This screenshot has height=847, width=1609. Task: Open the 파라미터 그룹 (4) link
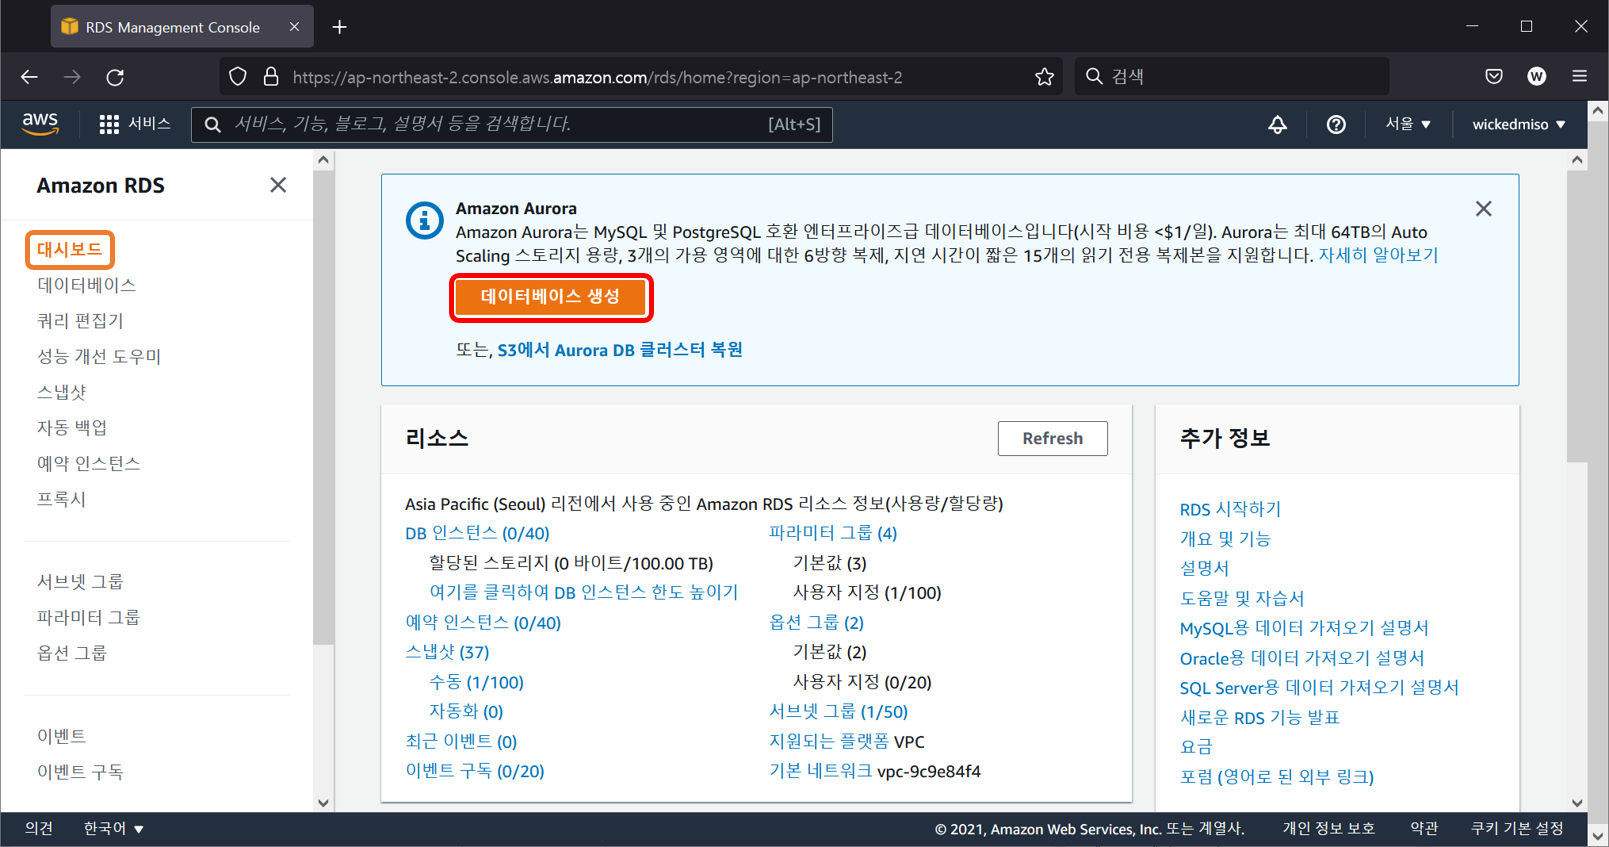pos(833,533)
